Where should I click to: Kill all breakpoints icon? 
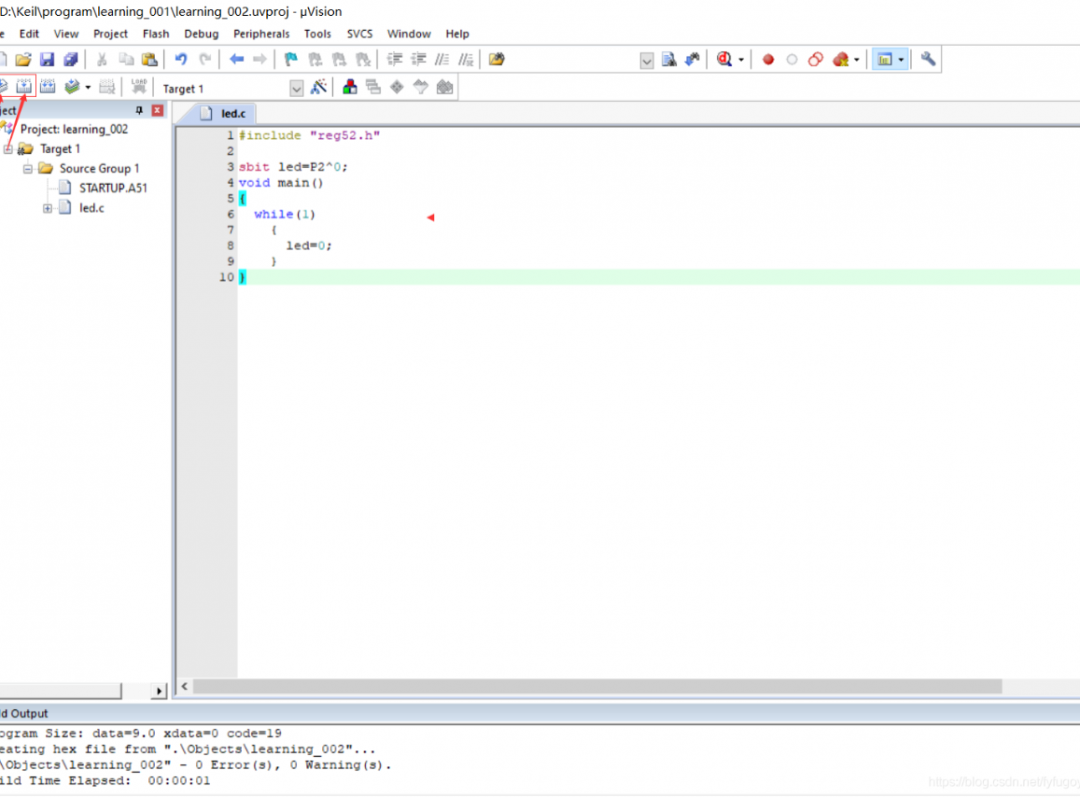(840, 59)
